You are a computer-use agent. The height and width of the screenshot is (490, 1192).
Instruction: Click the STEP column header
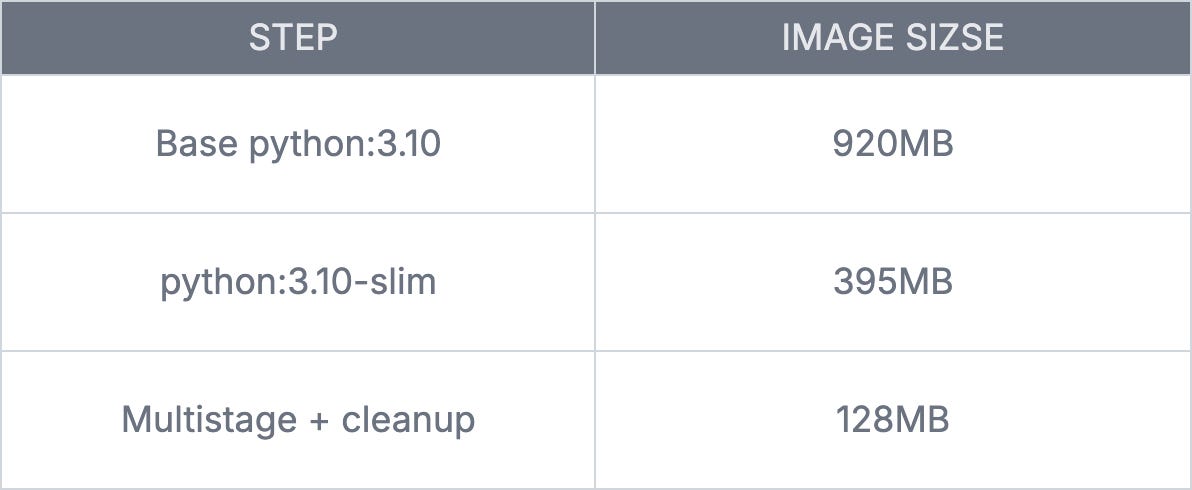pos(293,38)
